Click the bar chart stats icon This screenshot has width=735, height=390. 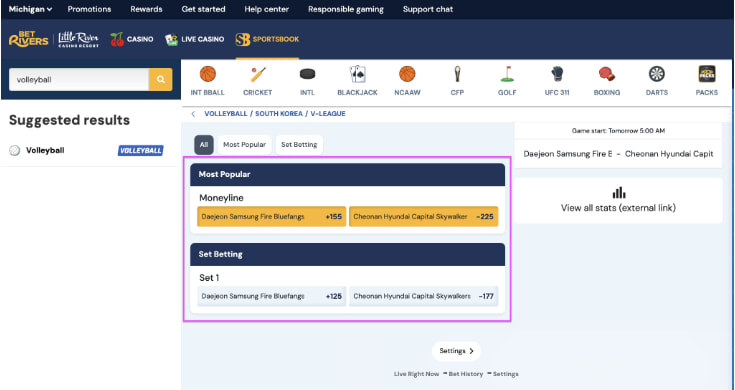(x=619, y=193)
